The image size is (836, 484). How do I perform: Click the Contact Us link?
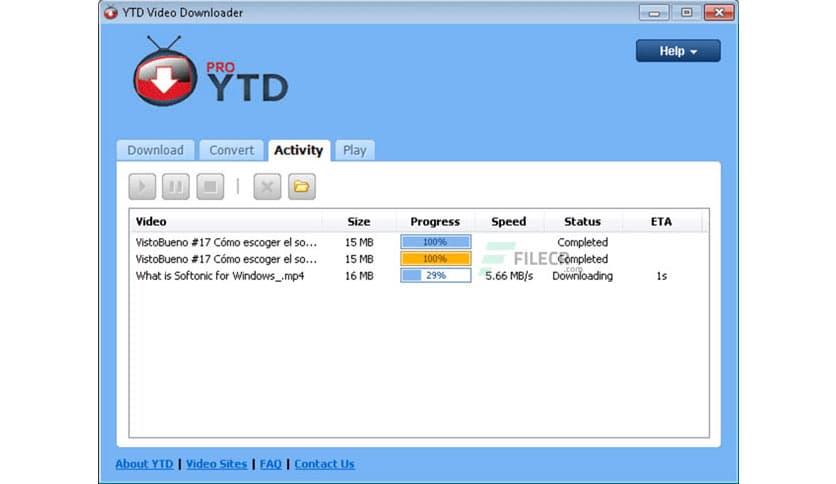tap(324, 464)
